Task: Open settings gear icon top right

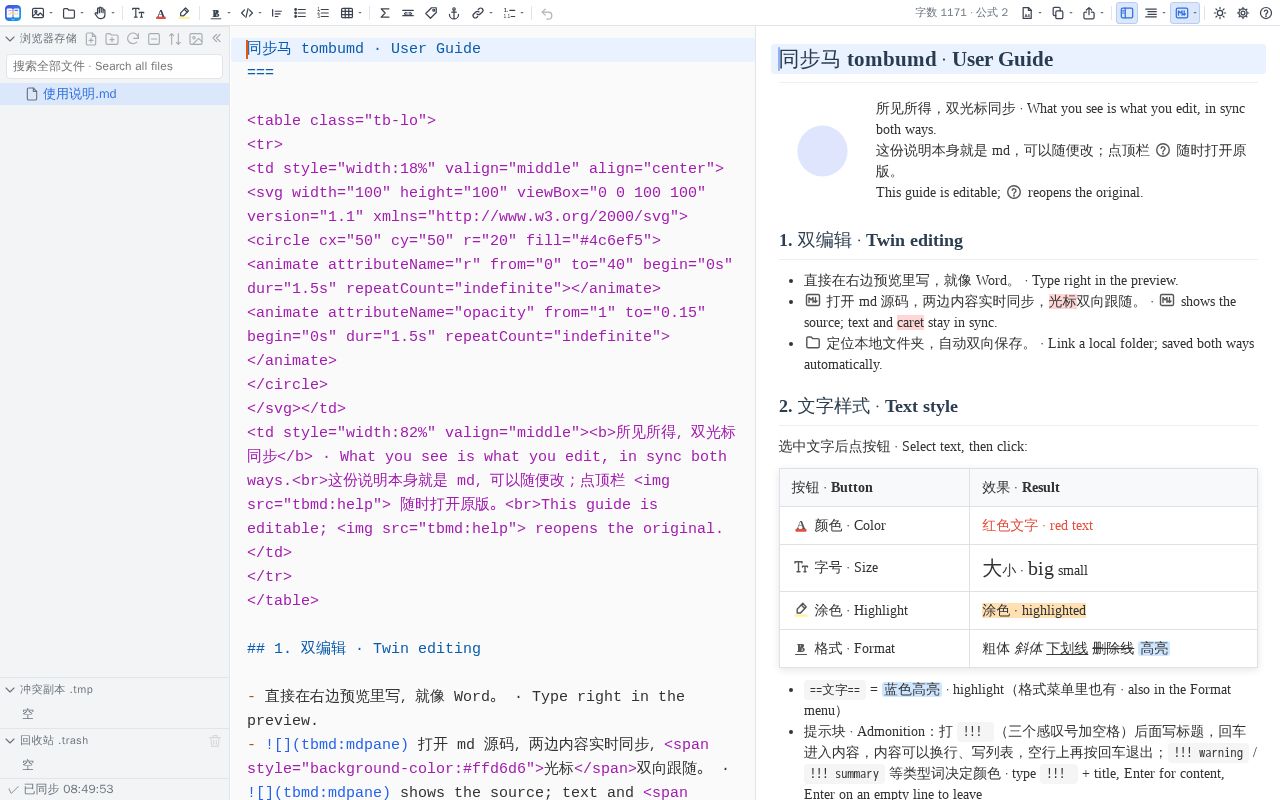Action: pyautogui.click(x=1243, y=13)
